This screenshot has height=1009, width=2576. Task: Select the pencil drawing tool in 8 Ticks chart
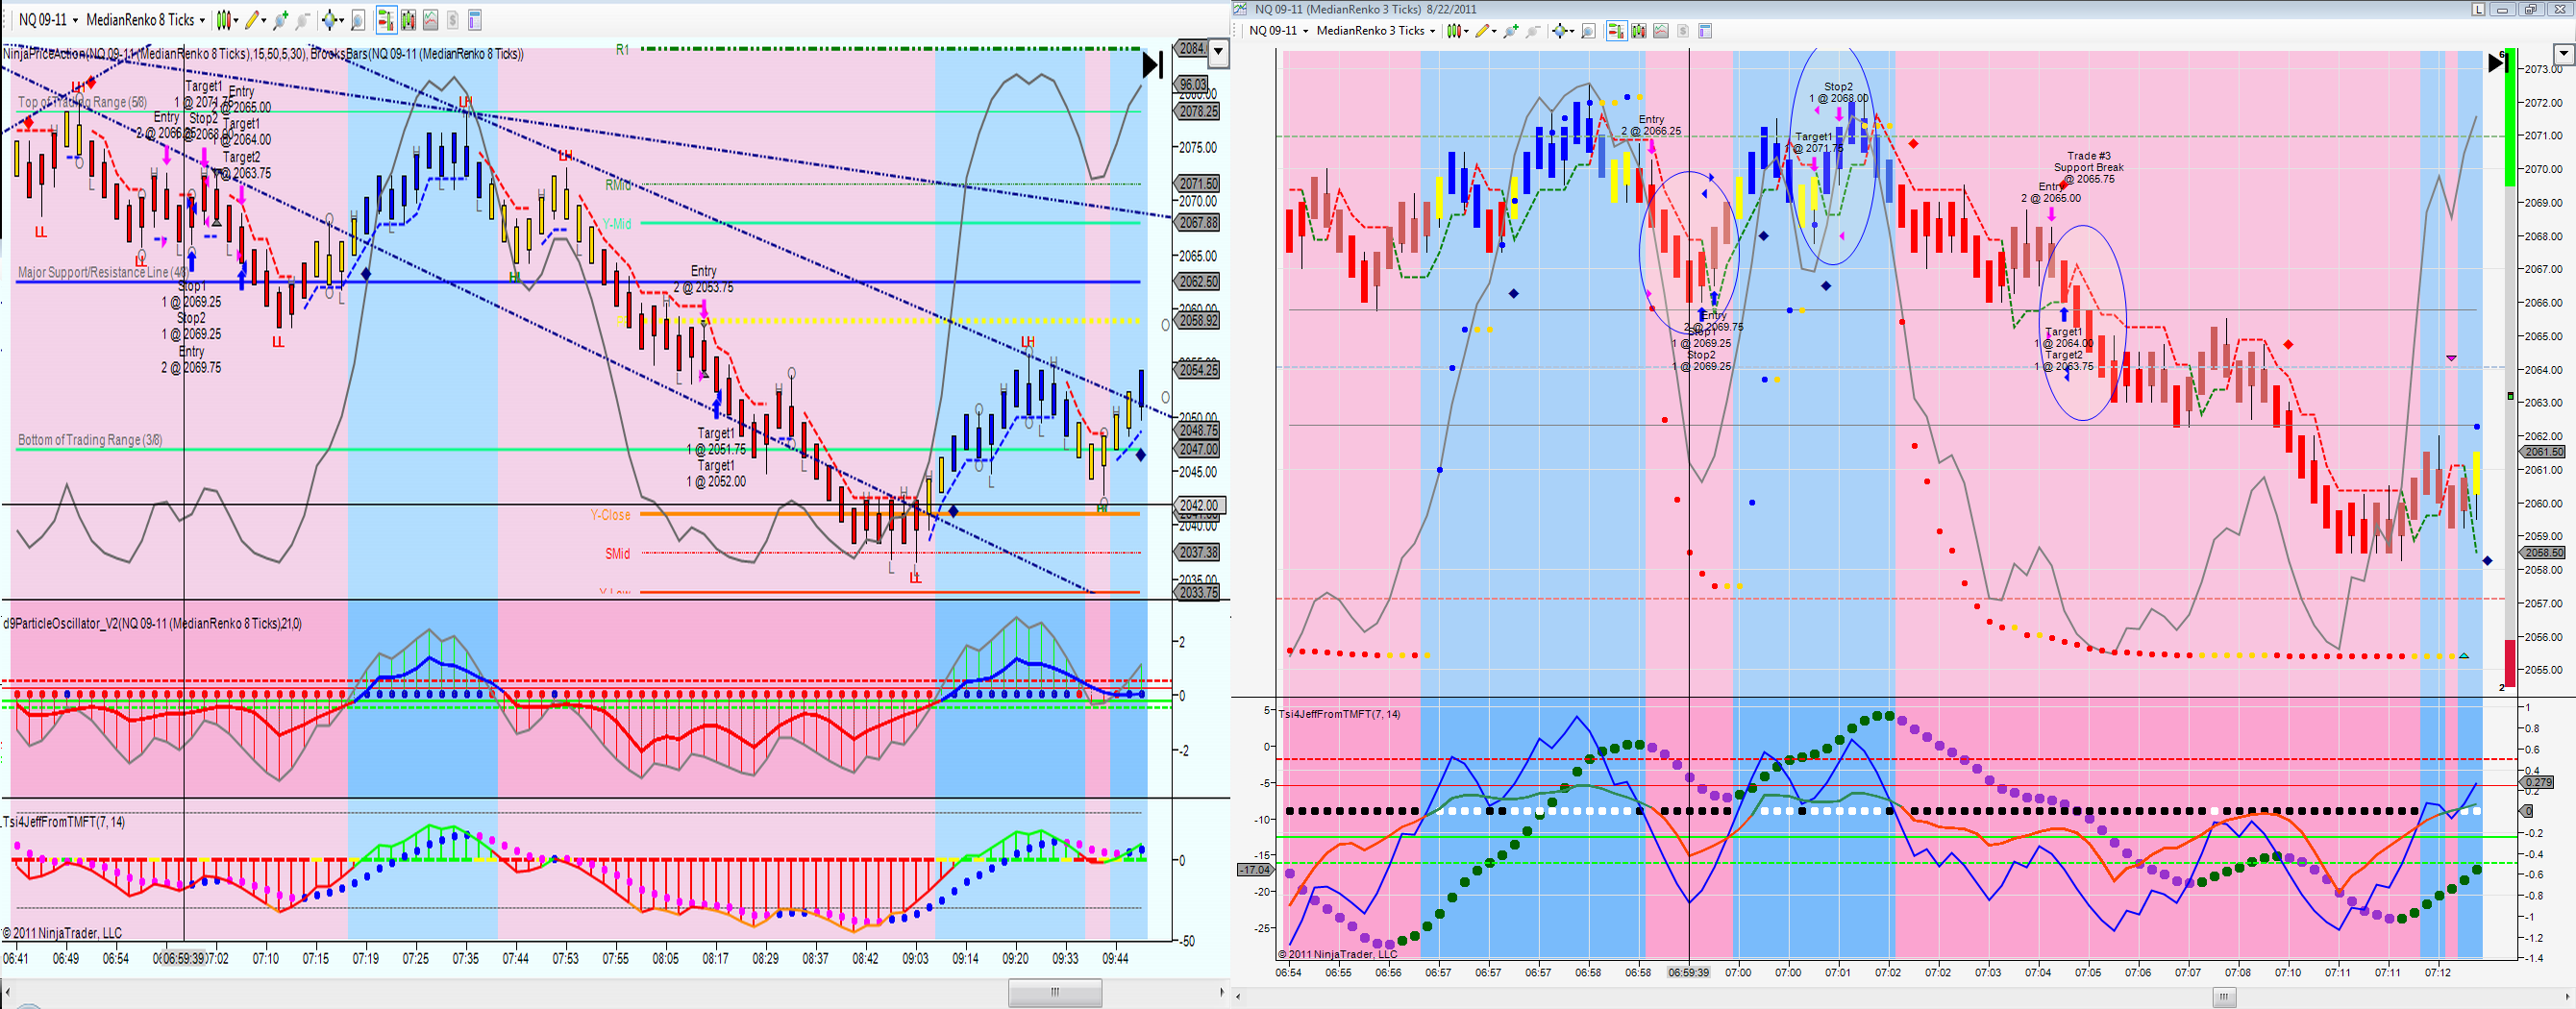coord(252,20)
